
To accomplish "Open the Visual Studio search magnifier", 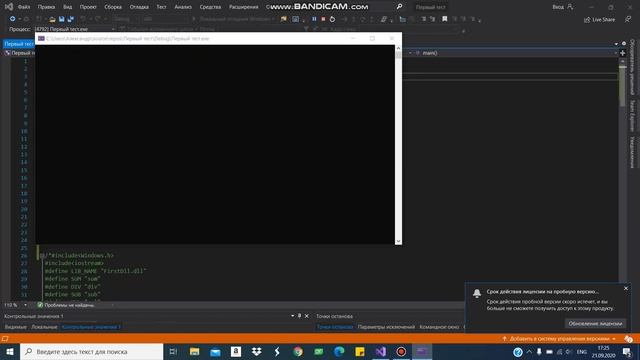I will [x=399, y=7].
